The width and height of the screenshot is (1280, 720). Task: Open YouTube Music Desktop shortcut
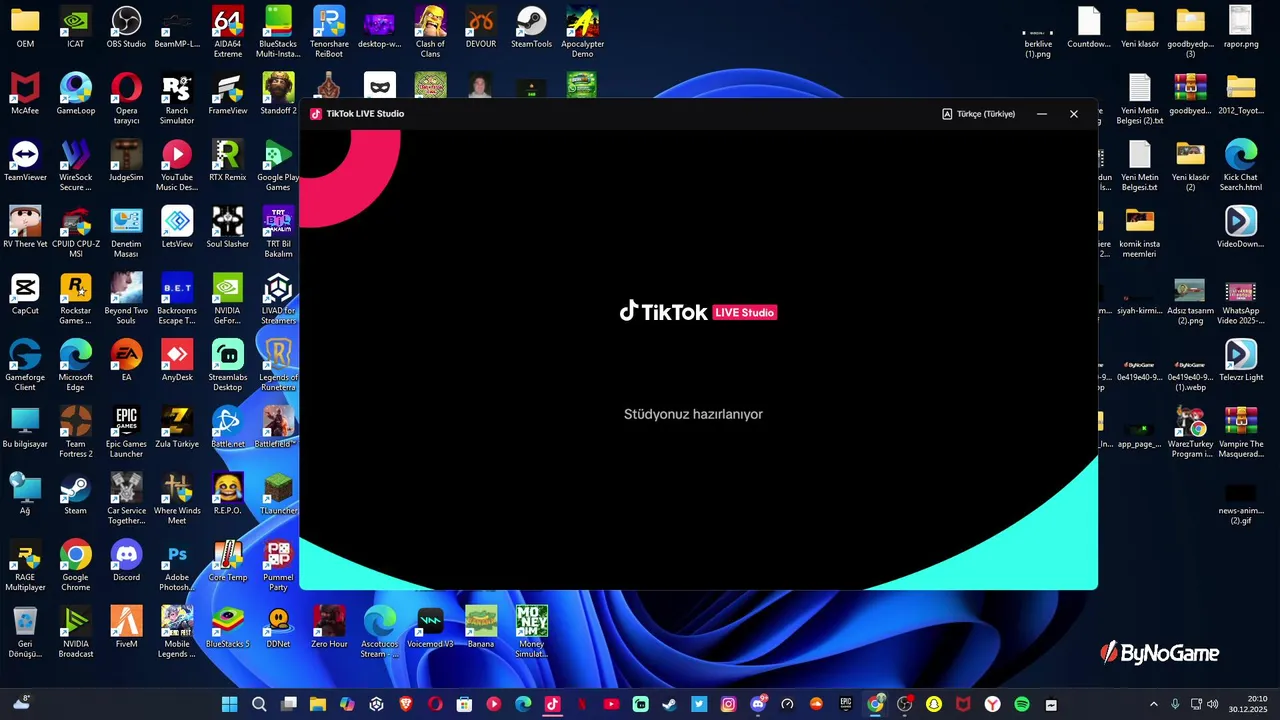click(x=177, y=166)
